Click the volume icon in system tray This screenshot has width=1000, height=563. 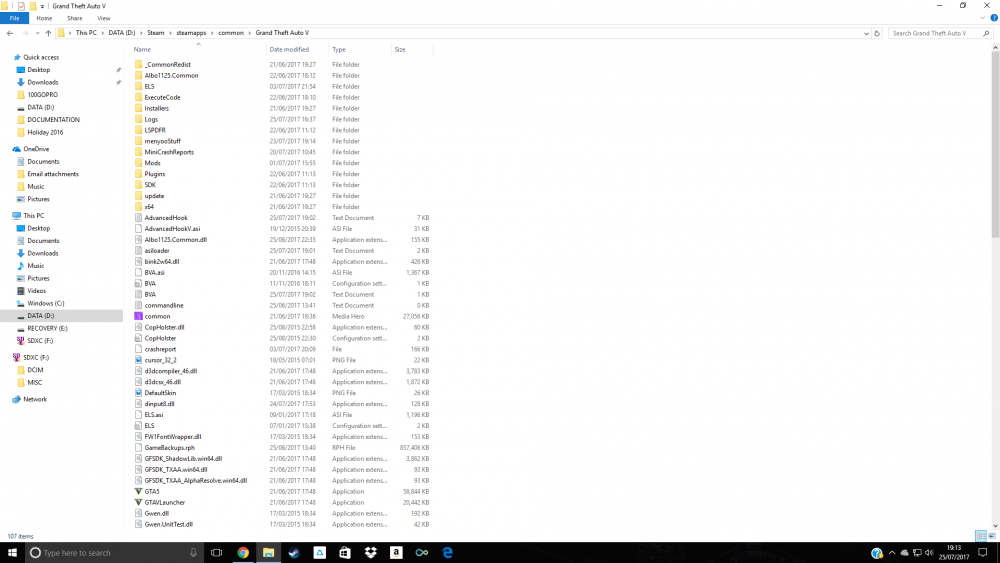[929, 552]
